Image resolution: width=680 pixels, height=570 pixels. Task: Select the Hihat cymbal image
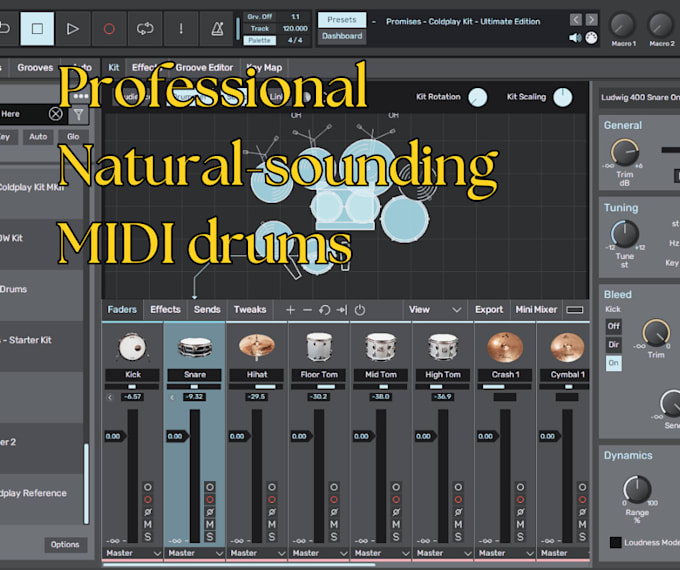(257, 347)
